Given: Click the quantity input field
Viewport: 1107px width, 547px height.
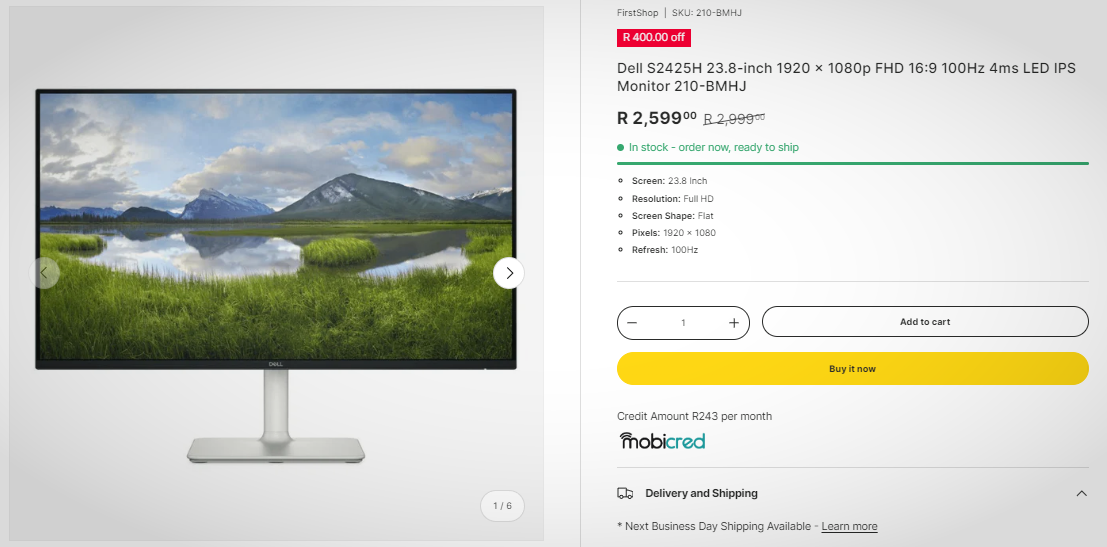Looking at the screenshot, I should [683, 323].
